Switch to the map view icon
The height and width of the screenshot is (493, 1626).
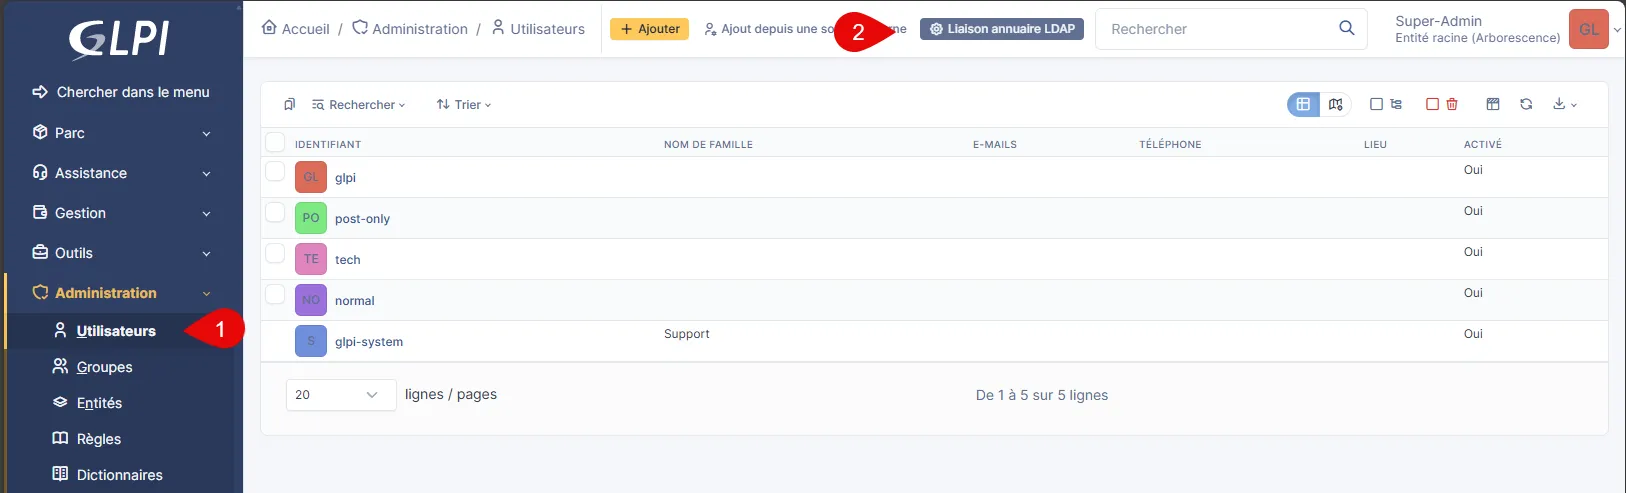point(1336,104)
